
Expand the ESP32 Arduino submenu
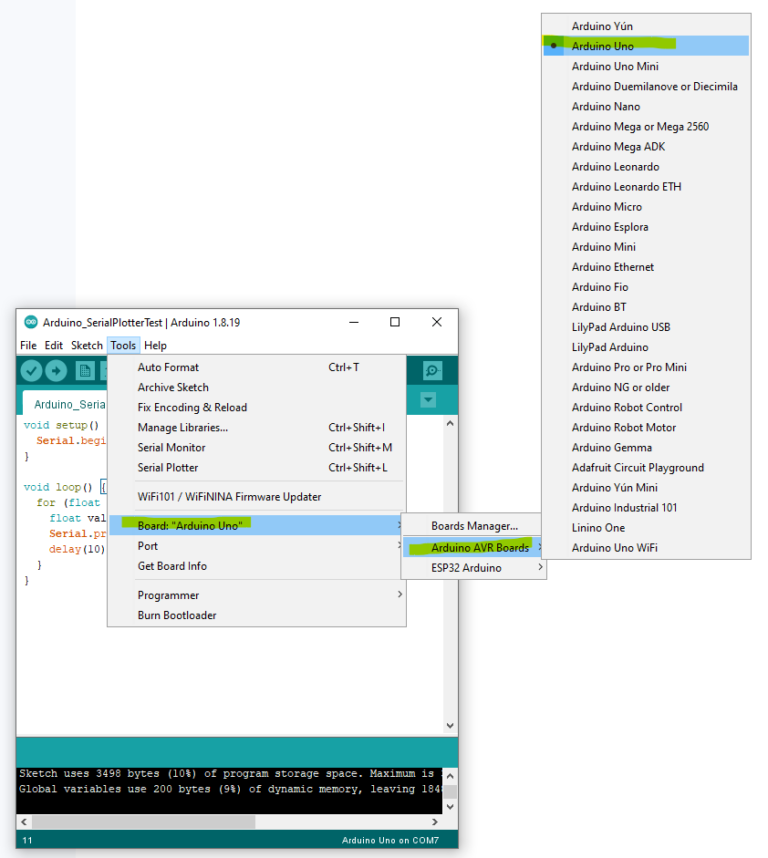tap(466, 568)
